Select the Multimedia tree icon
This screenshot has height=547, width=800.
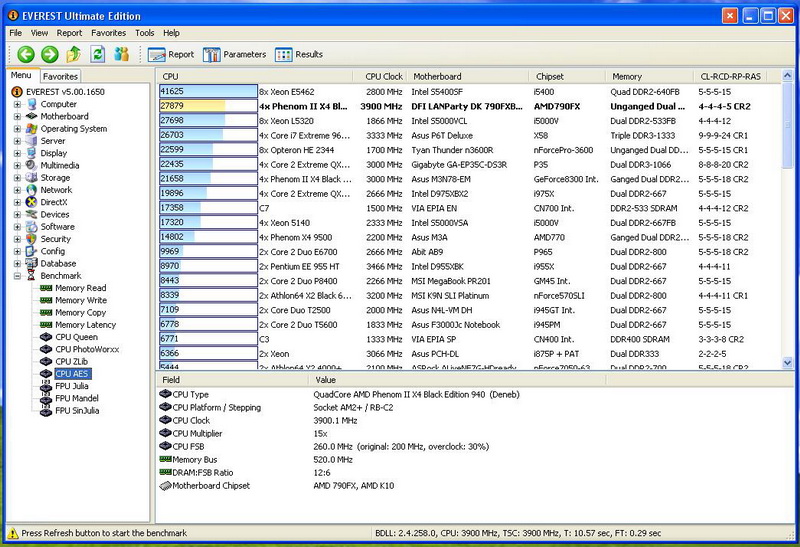32,165
